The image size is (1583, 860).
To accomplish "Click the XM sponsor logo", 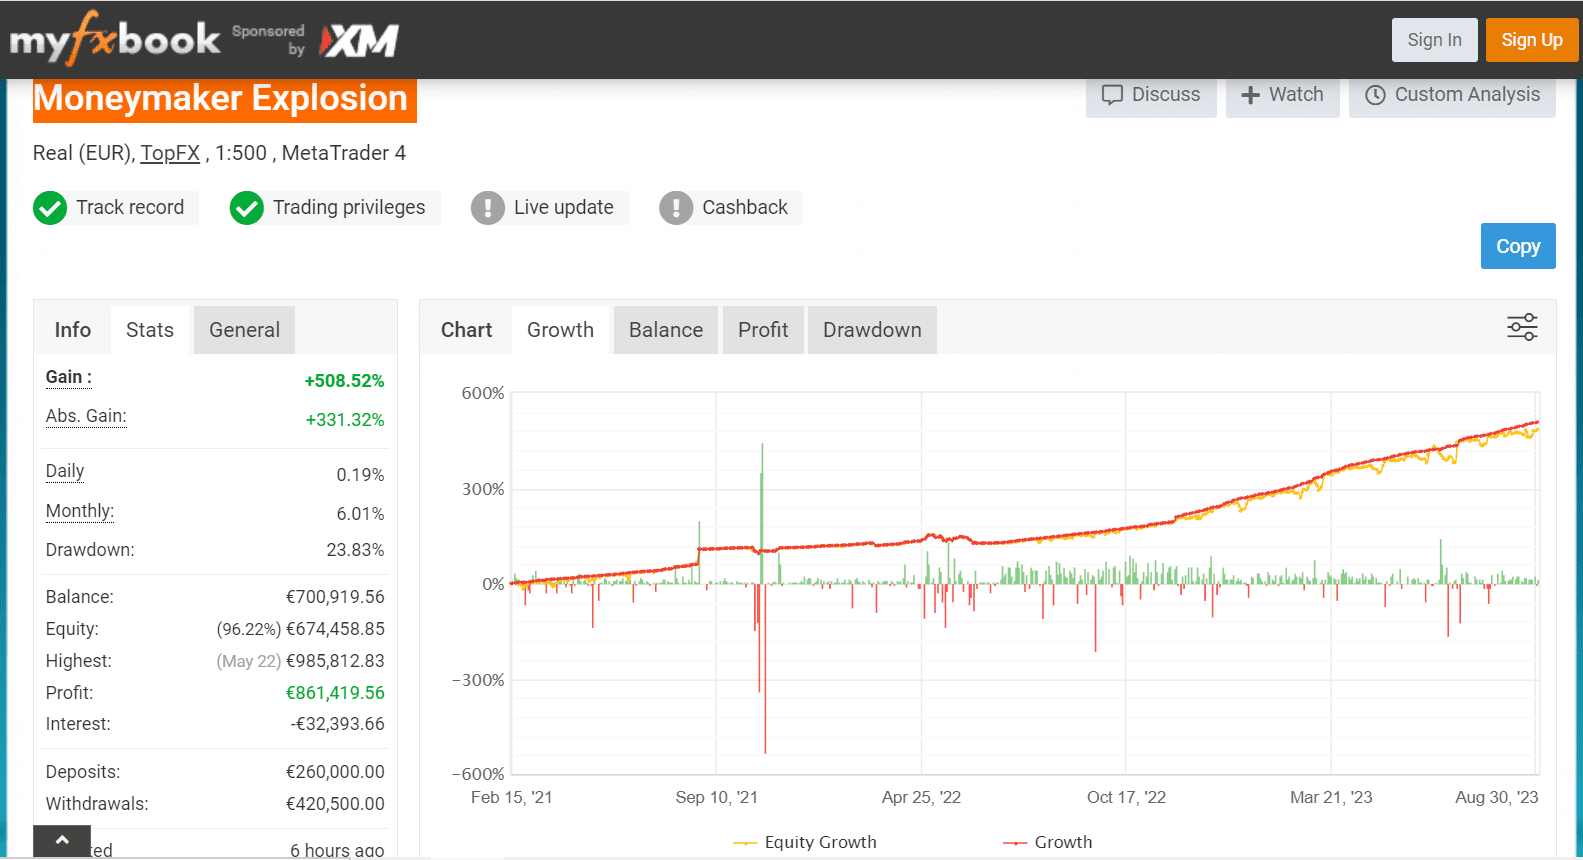I will [359, 41].
